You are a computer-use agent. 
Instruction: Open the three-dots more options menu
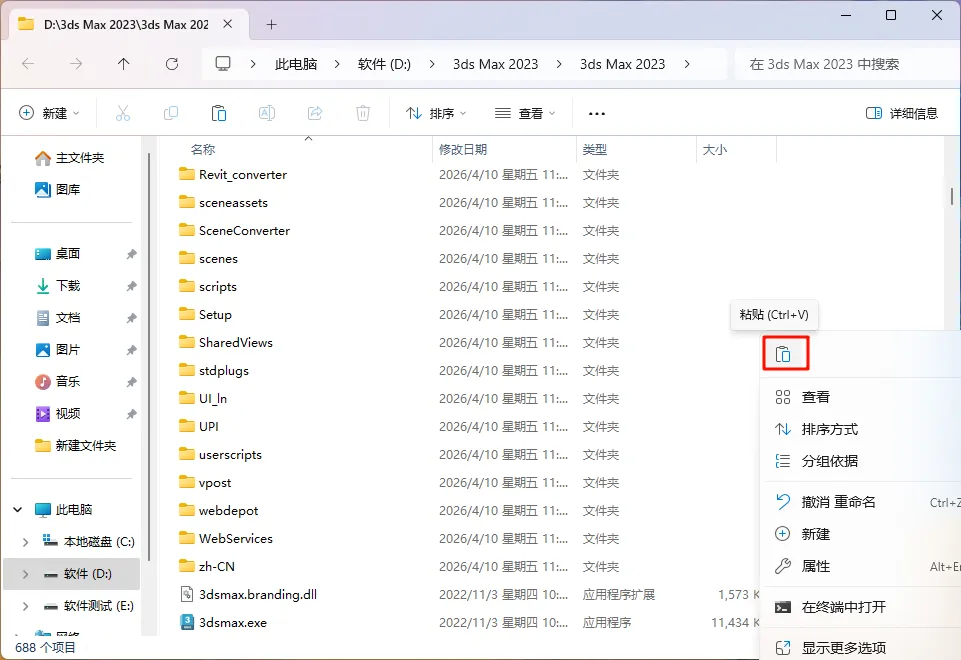(596, 113)
